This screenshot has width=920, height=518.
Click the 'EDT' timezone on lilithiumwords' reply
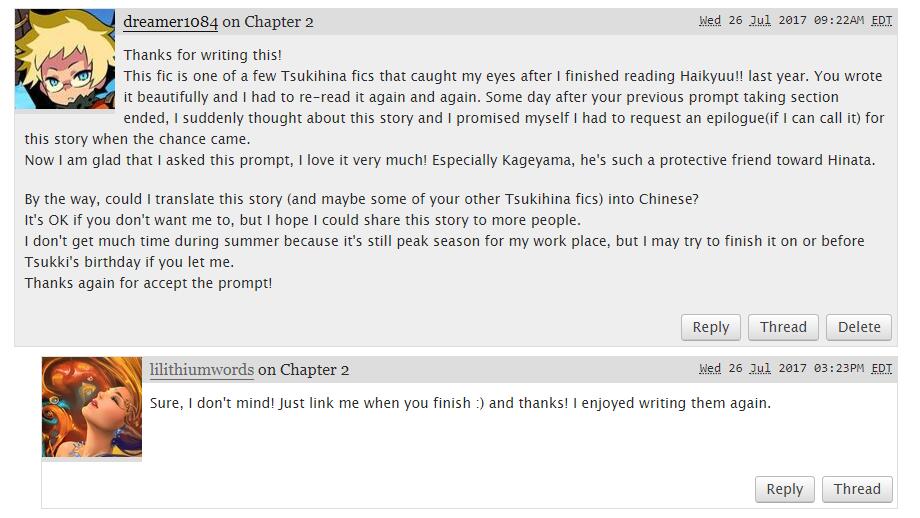tap(881, 369)
